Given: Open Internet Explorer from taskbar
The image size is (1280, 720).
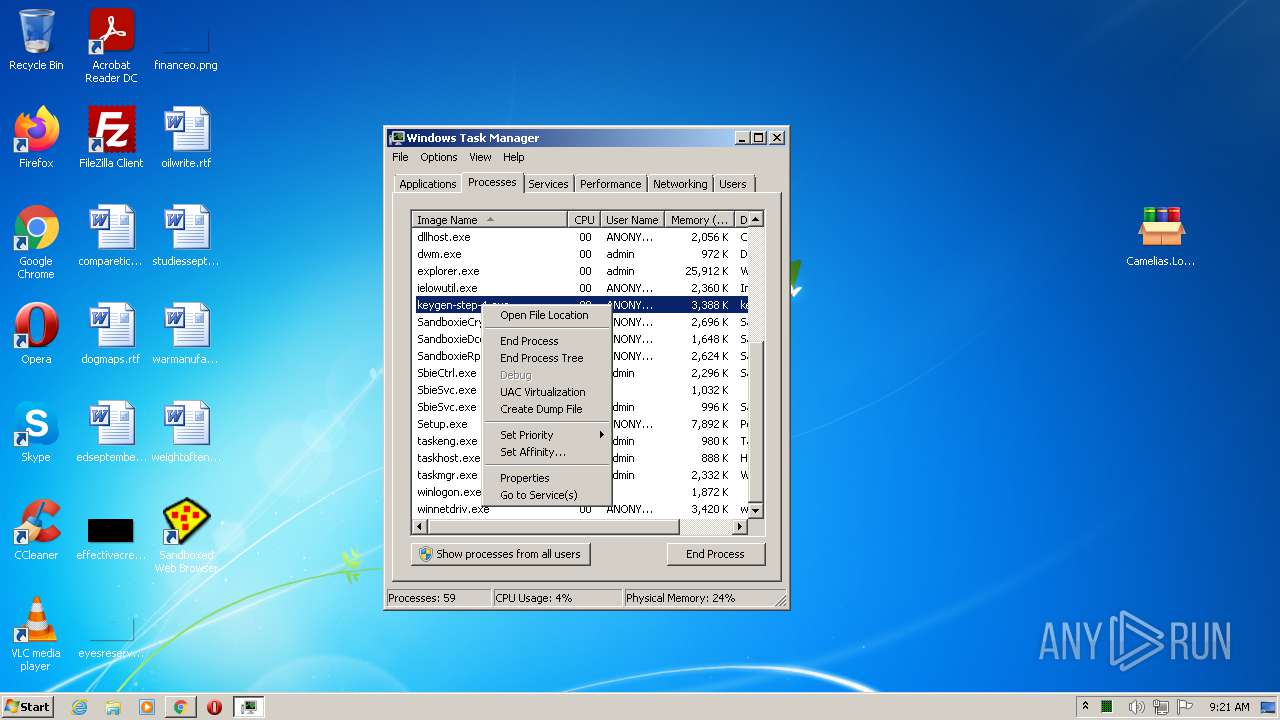Looking at the screenshot, I should tap(79, 707).
